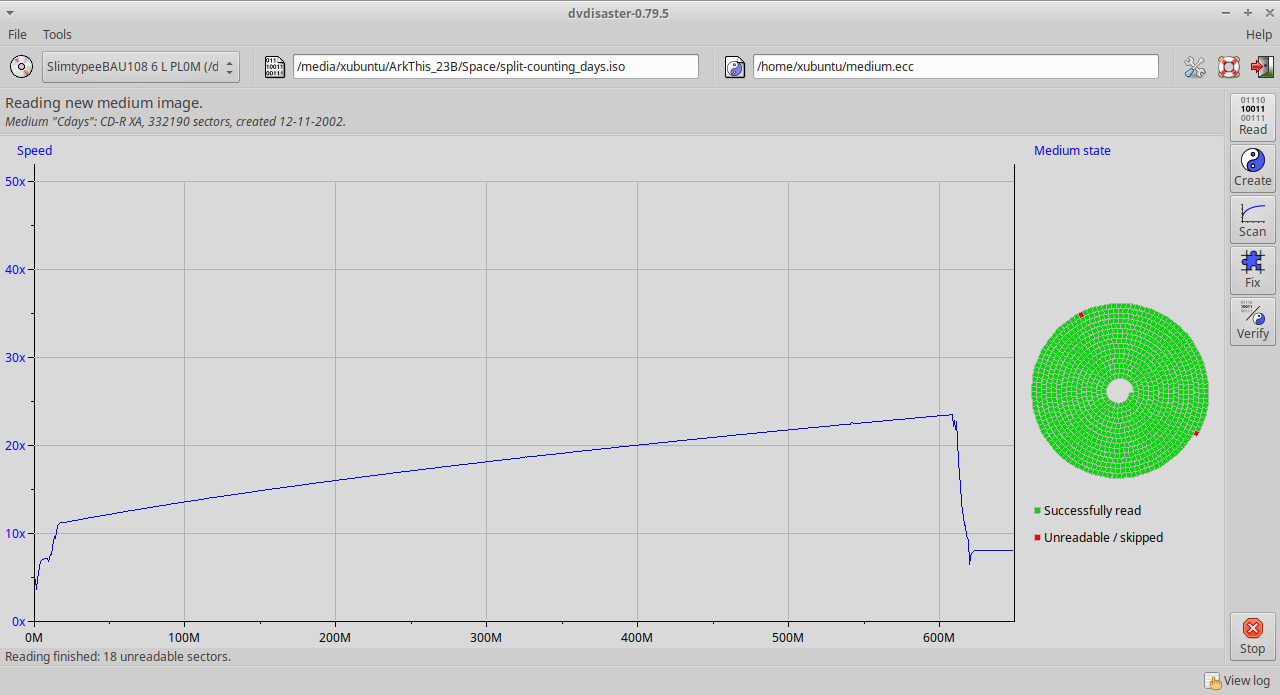1280x695 pixels.
Task: Start a medium Scan
Action: 1252,219
